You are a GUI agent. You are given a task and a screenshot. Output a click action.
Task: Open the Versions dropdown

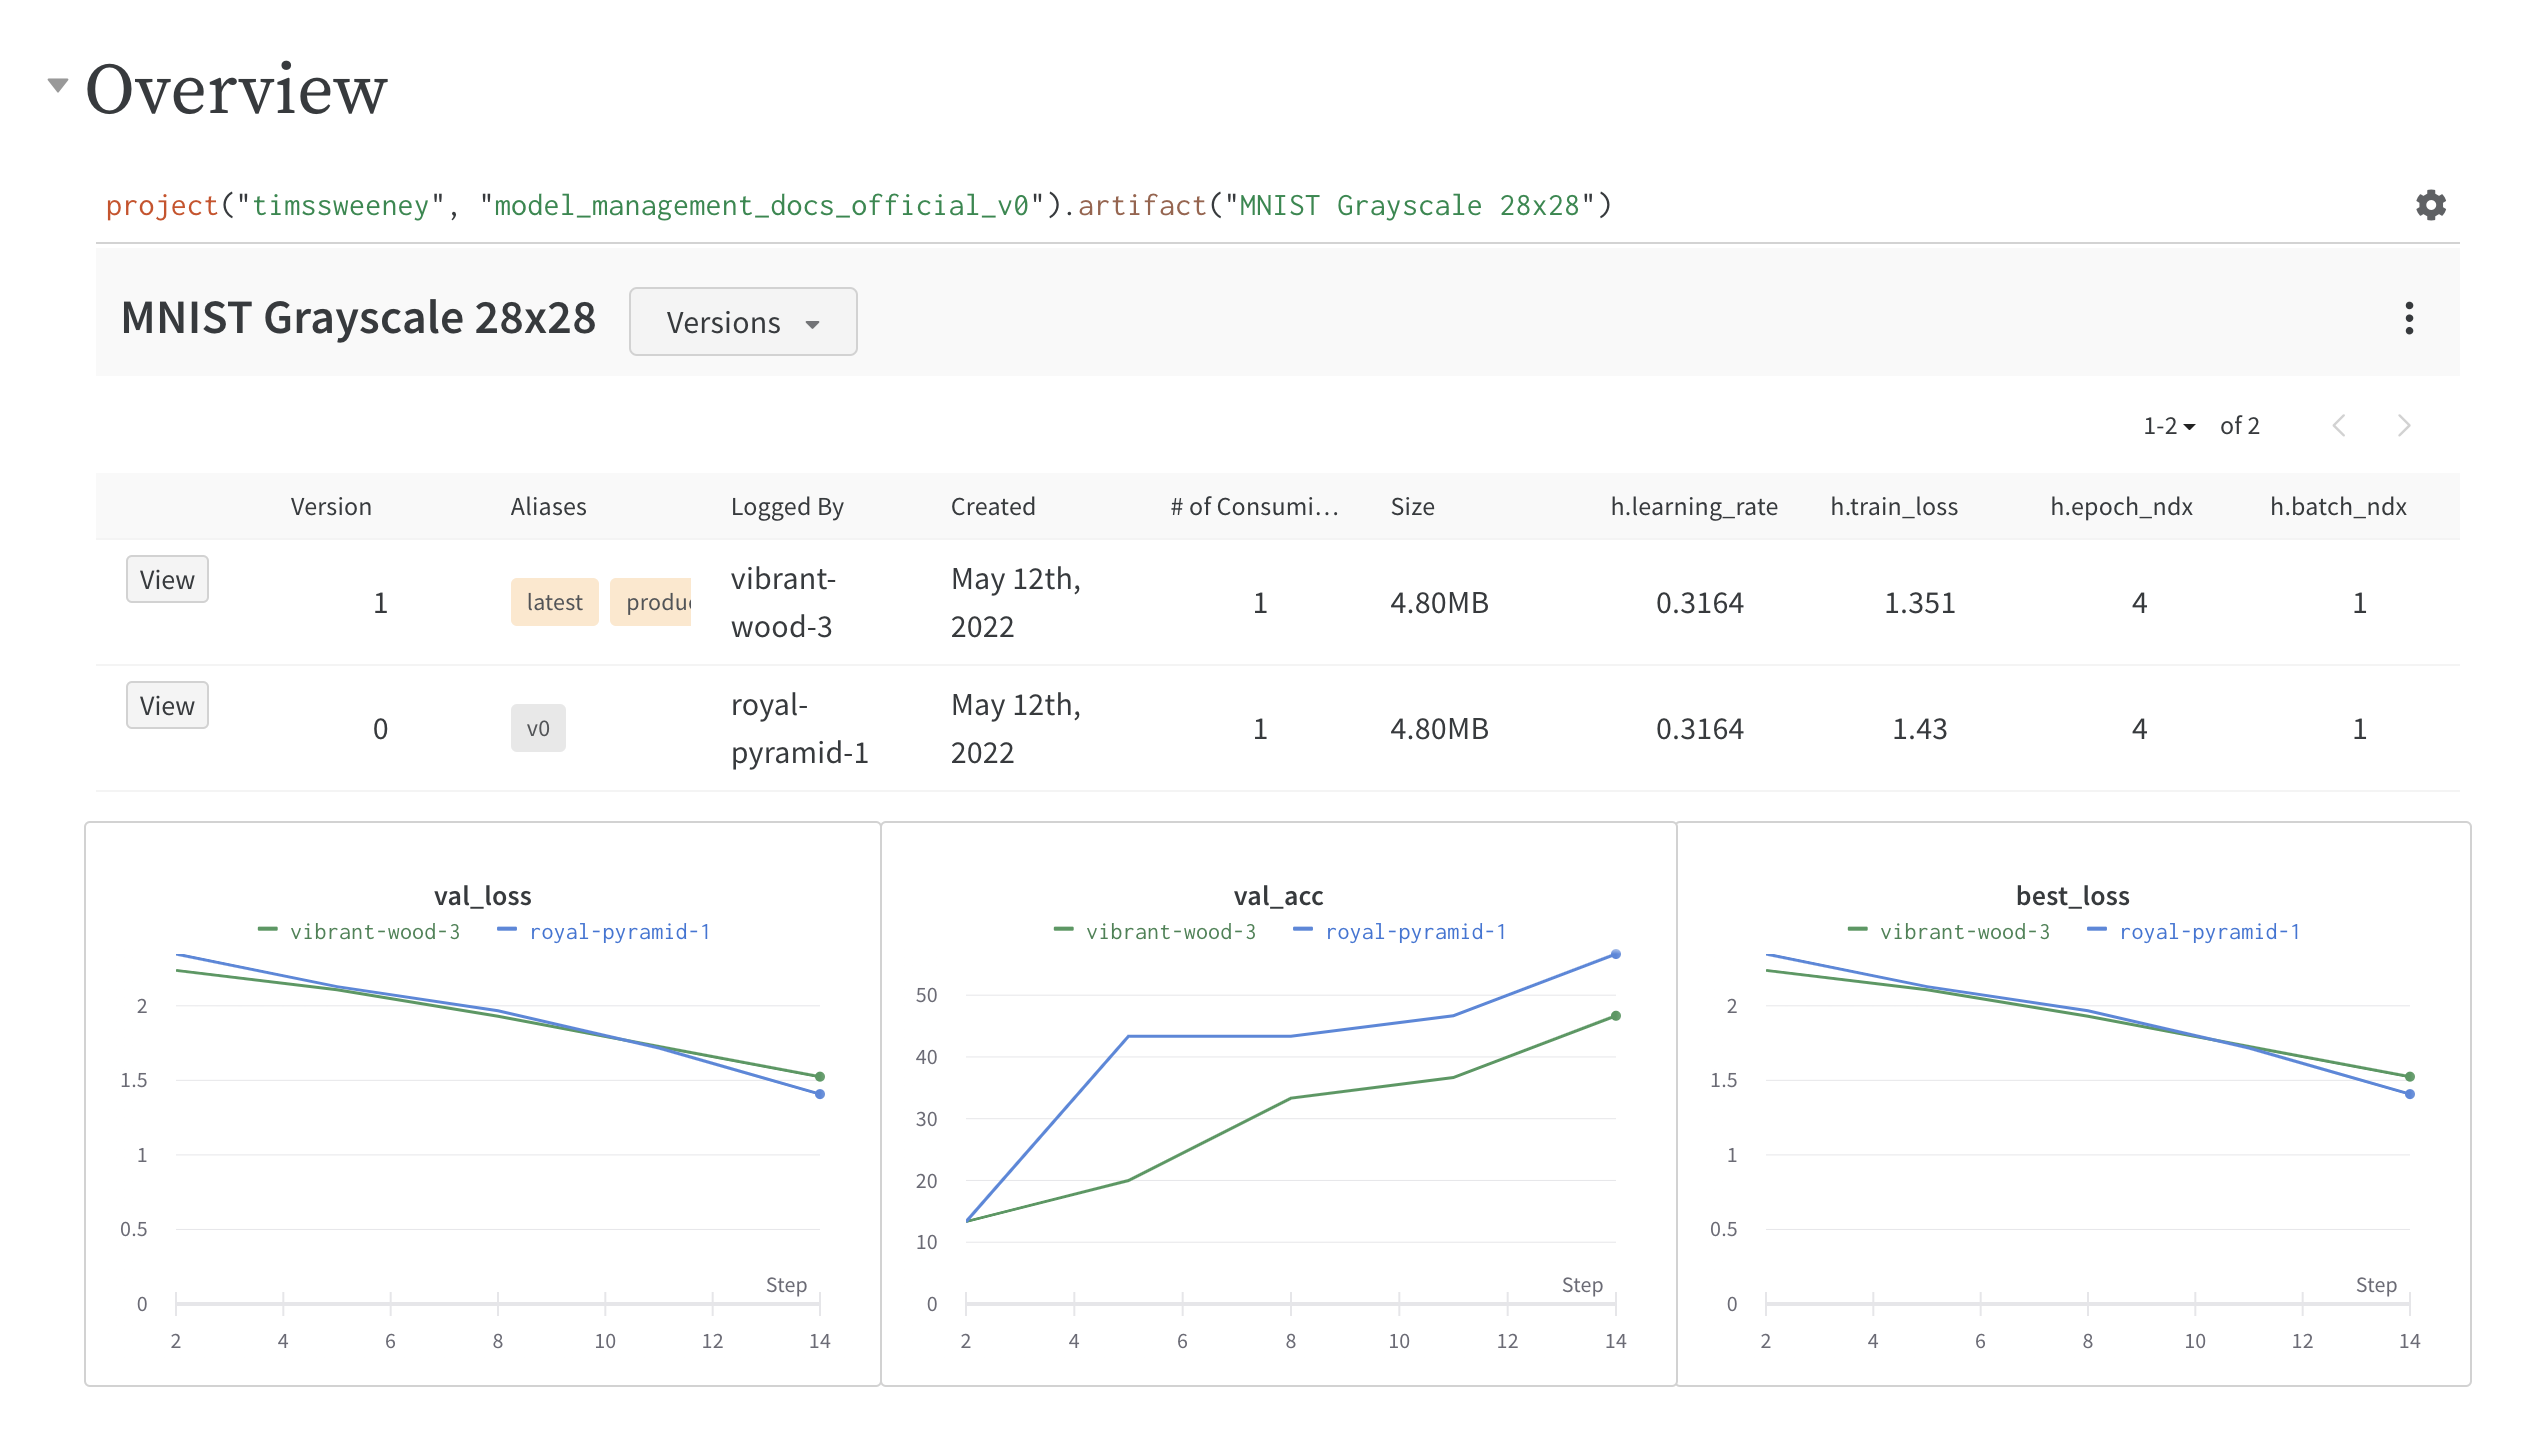point(742,322)
